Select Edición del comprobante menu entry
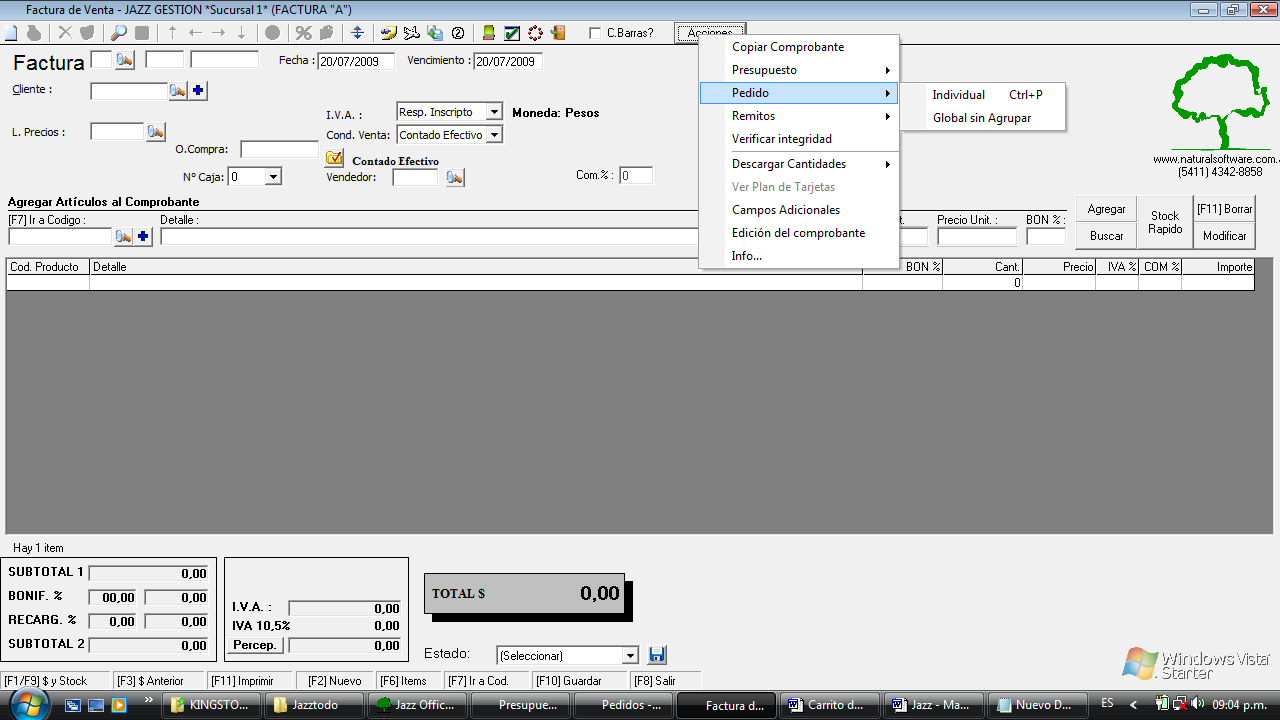The image size is (1280, 720). pos(799,233)
